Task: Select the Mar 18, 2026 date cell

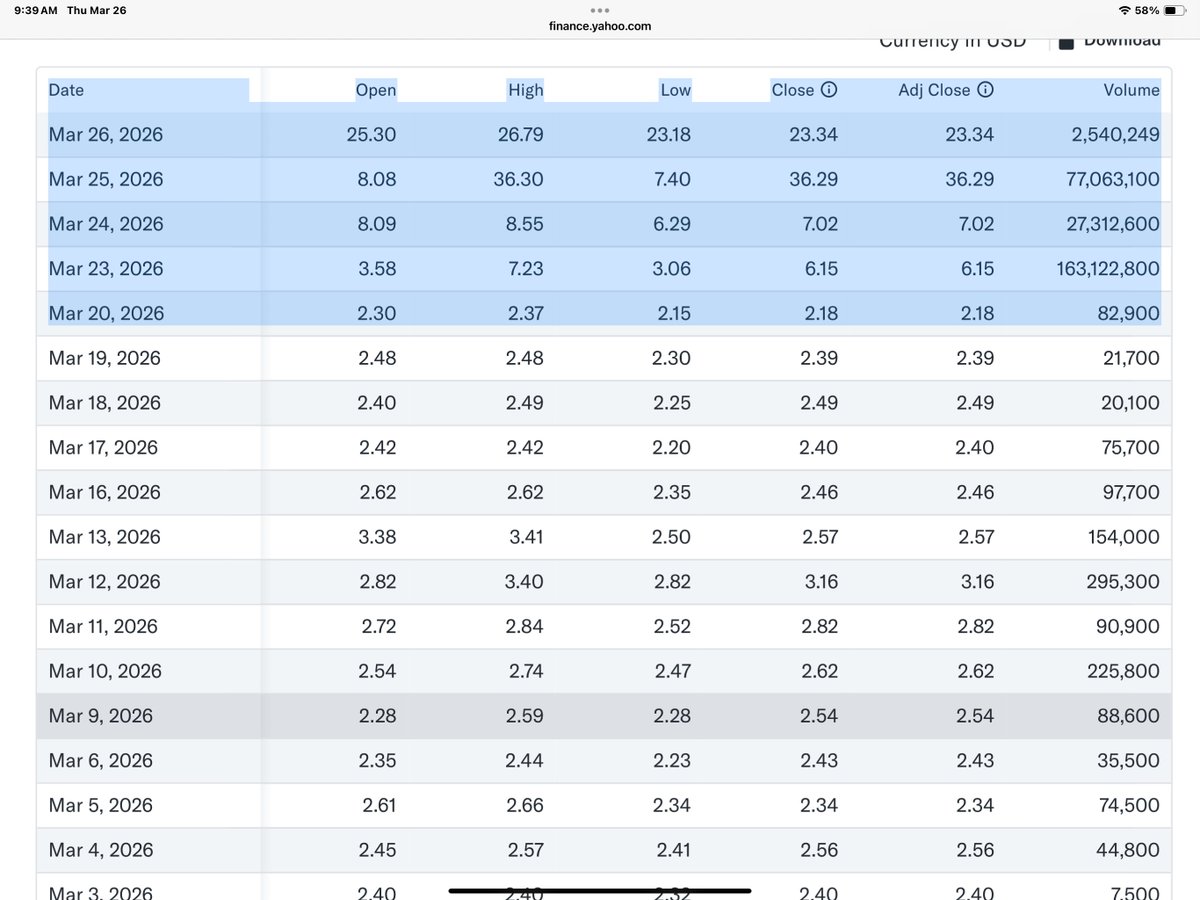Action: click(x=105, y=402)
